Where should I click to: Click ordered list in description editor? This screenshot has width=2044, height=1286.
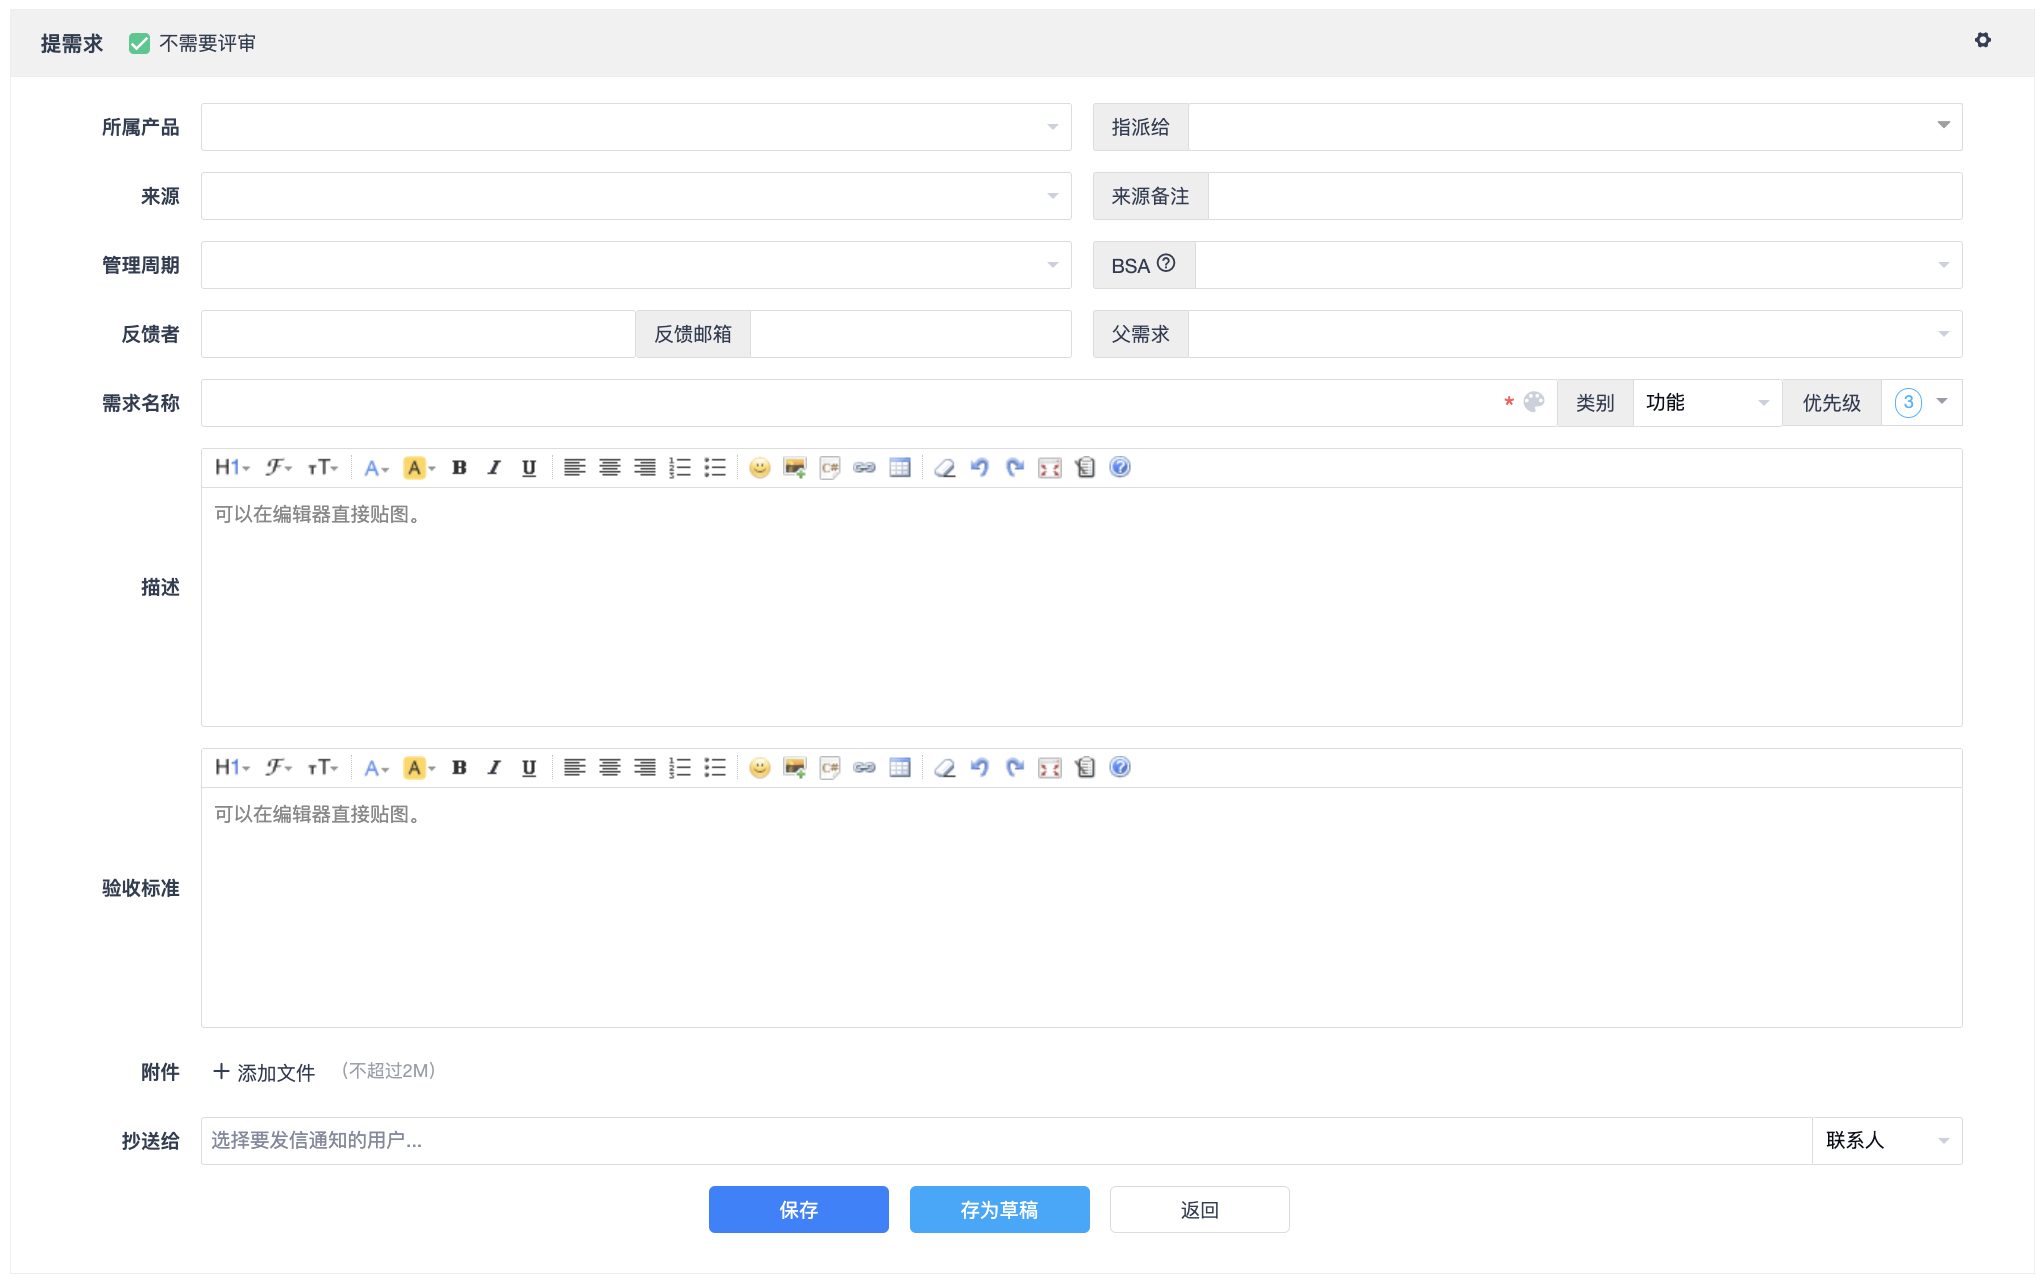(x=680, y=467)
